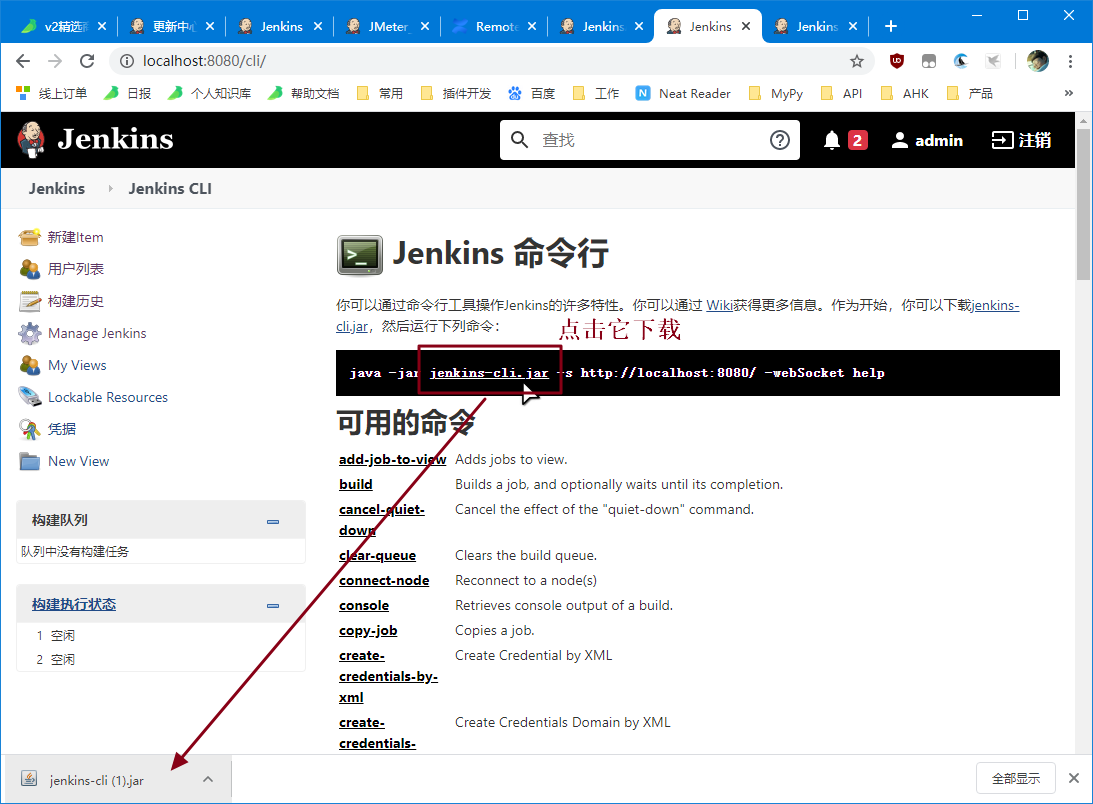This screenshot has height=804, width=1093.
Task: Open the 线上订单 bookmark
Action: [x=52, y=93]
